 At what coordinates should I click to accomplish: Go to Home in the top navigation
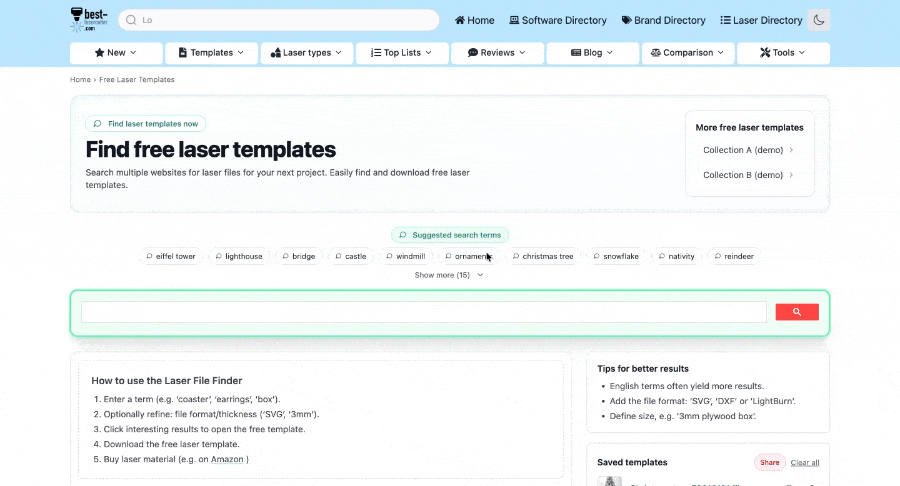click(x=475, y=20)
